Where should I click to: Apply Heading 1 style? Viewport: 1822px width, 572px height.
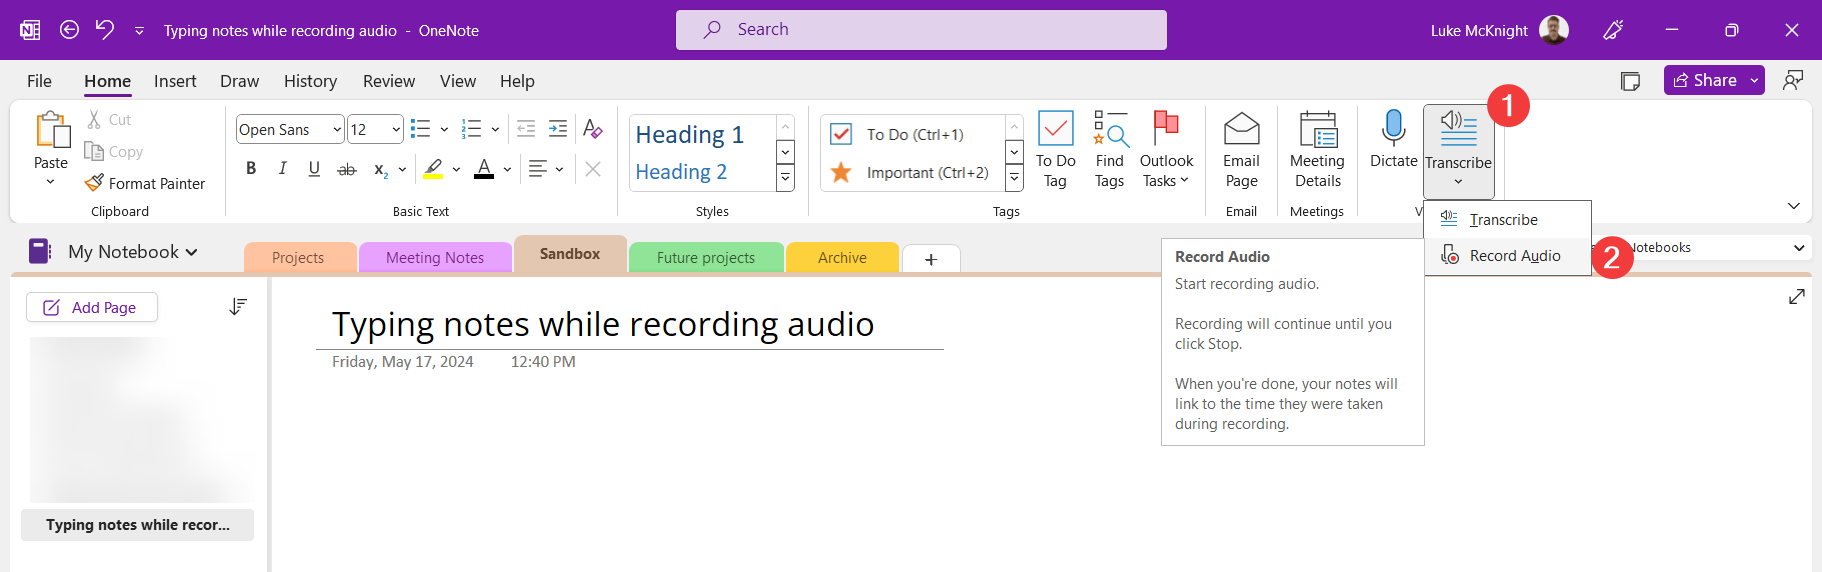[x=690, y=134]
